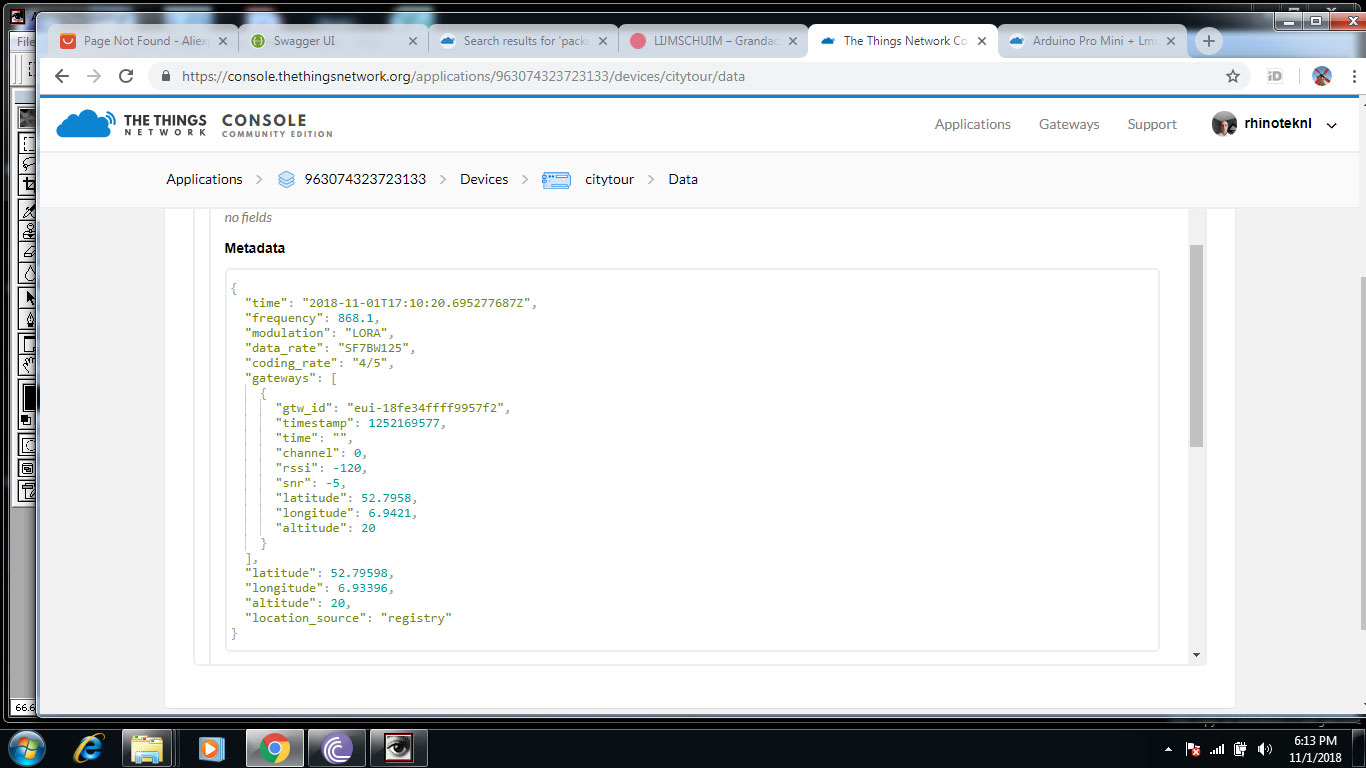Image resolution: width=1366 pixels, height=768 pixels.
Task: Open a new browser tab
Action: [1209, 41]
